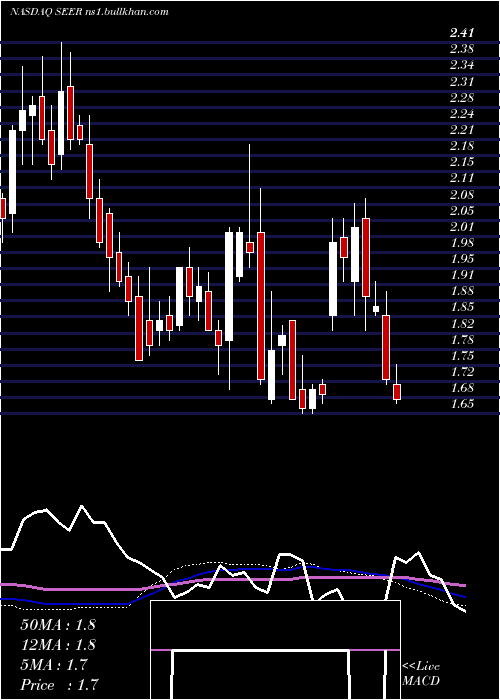Image resolution: width=500 pixels, height=700 pixels.
Task: Click the 2.28 price axis label
Action: click(462, 97)
